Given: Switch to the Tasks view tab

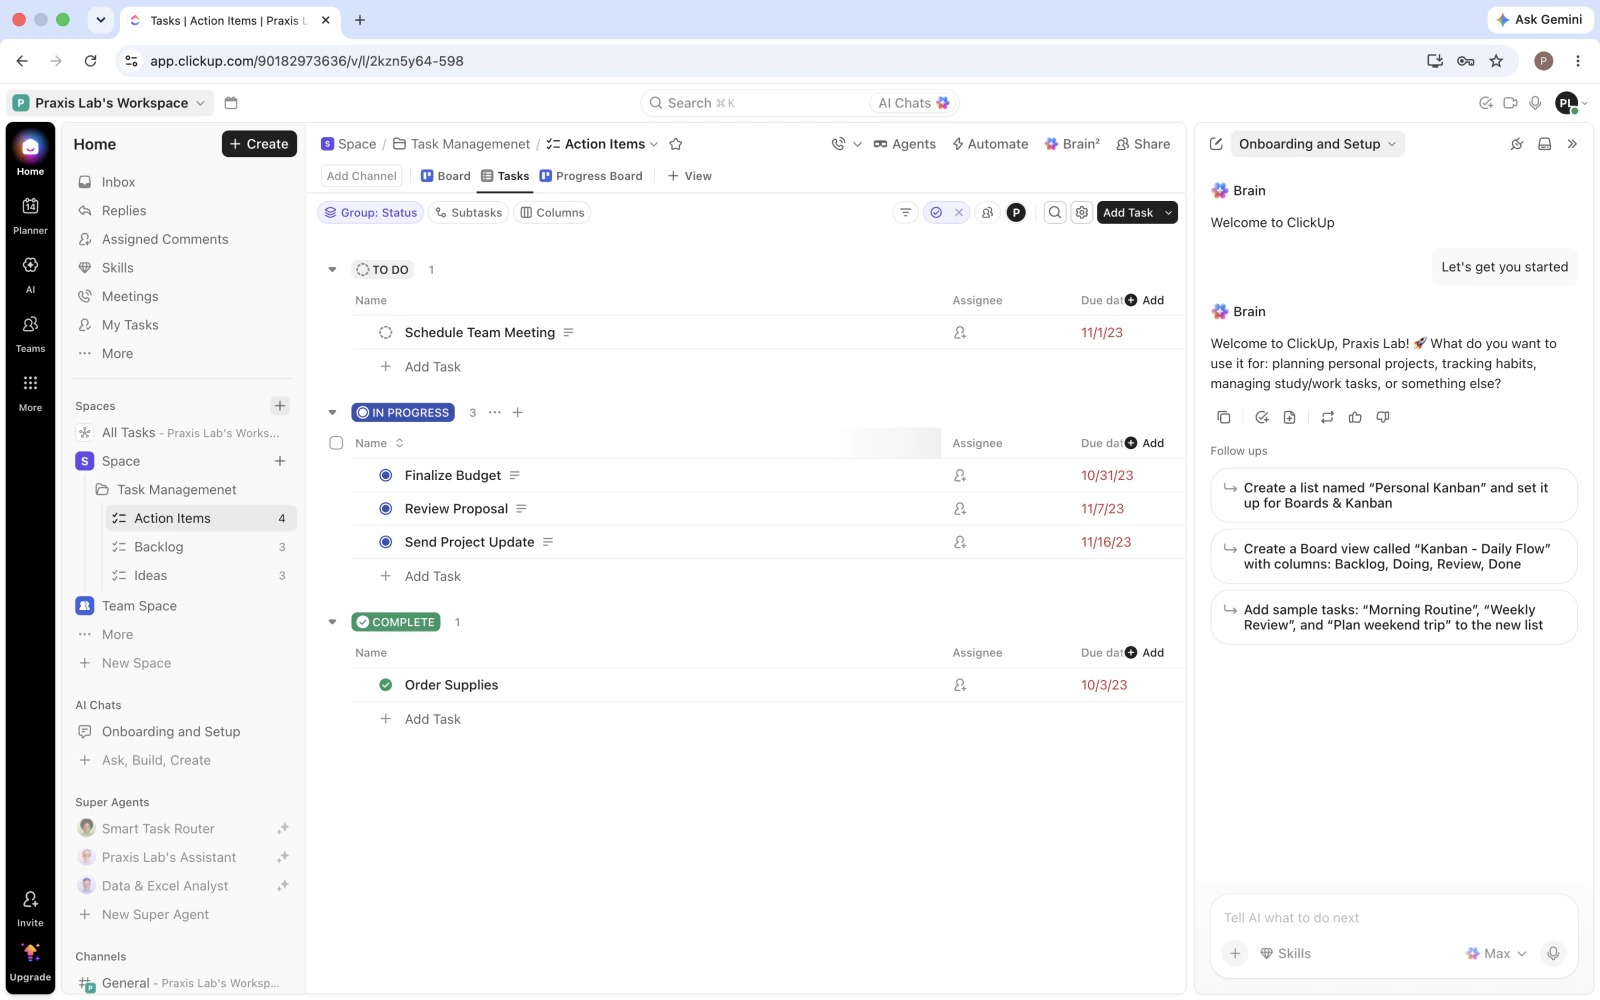Looking at the screenshot, I should (505, 176).
